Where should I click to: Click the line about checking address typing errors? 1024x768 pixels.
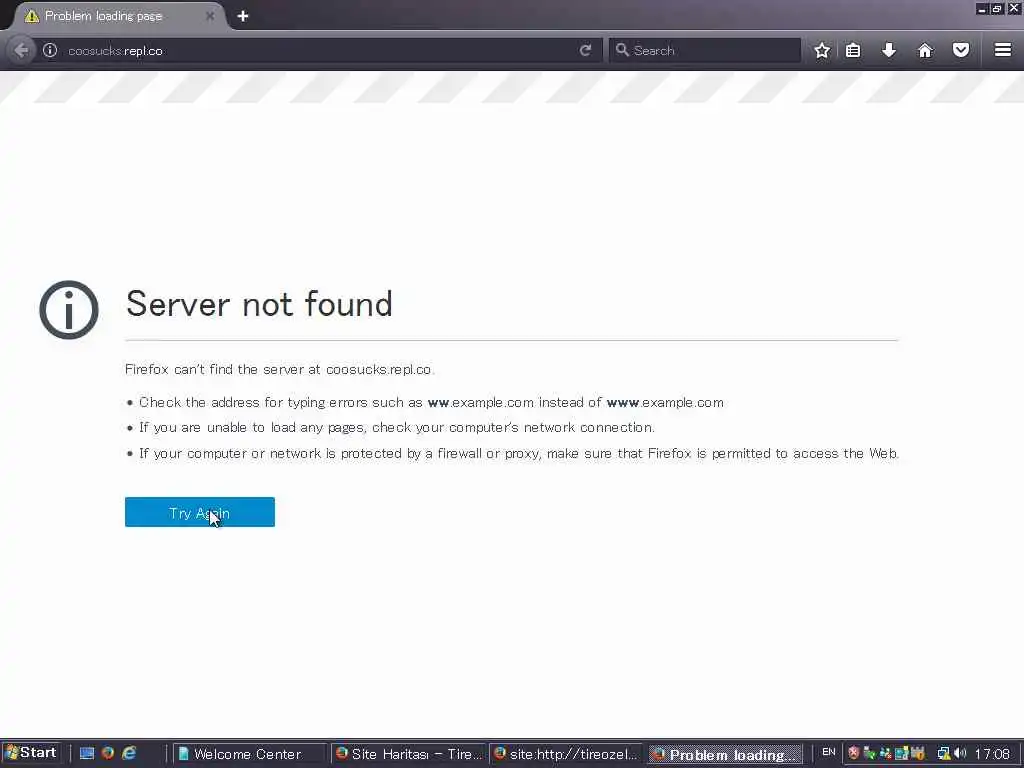pyautogui.click(x=431, y=402)
